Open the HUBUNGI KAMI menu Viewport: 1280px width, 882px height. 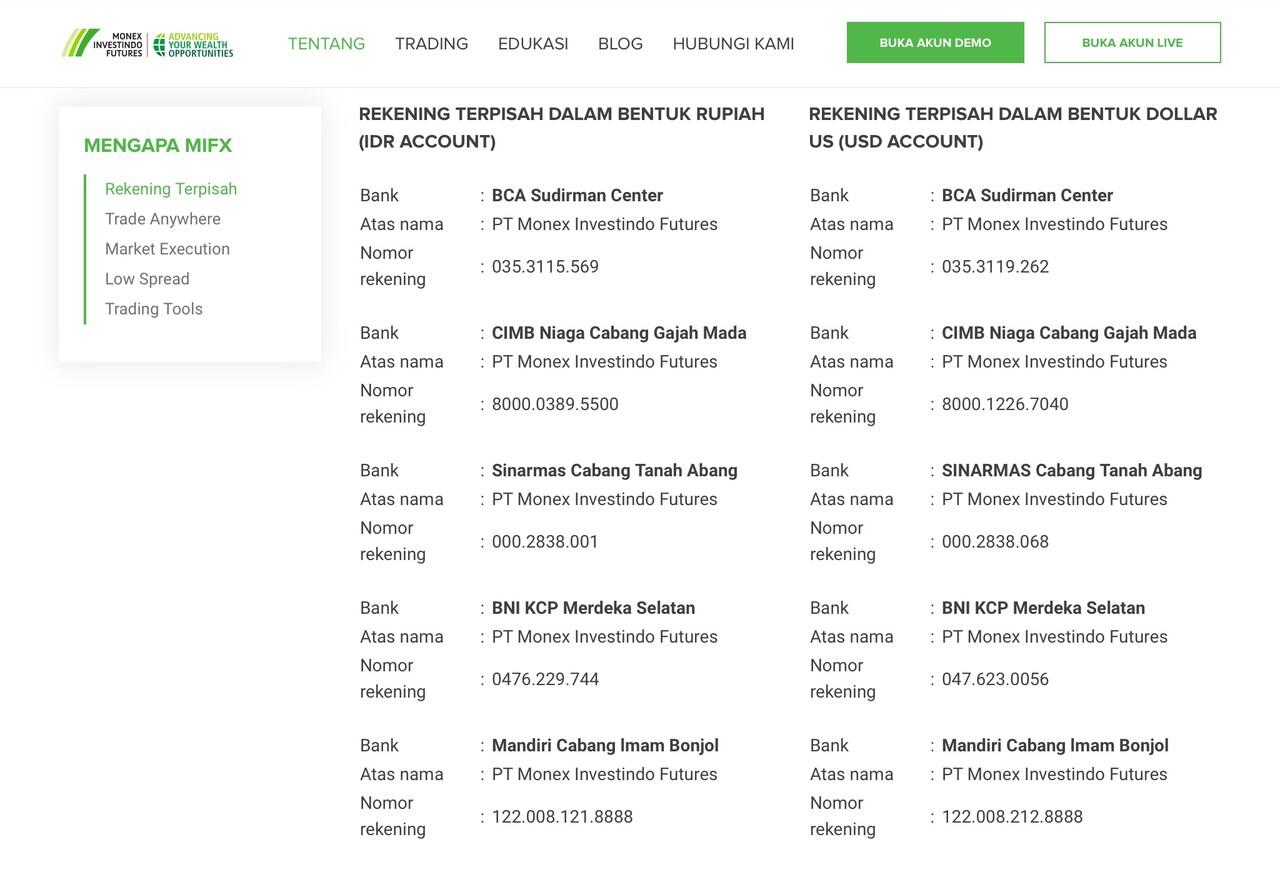coord(734,44)
